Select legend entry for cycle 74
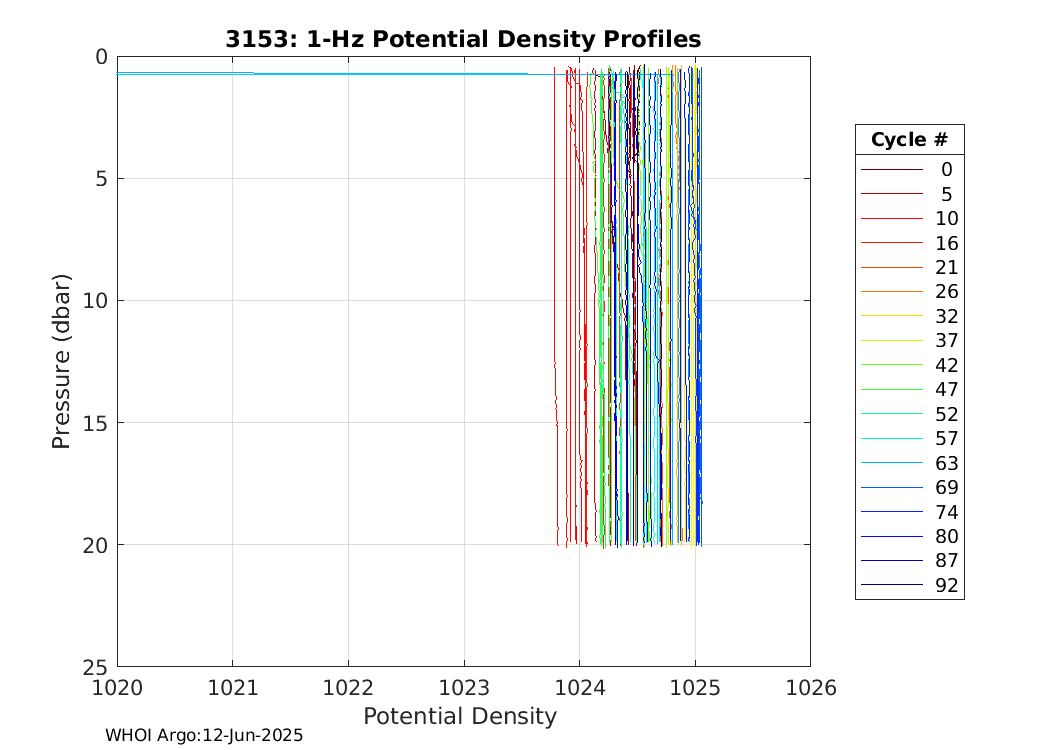 click(x=909, y=512)
